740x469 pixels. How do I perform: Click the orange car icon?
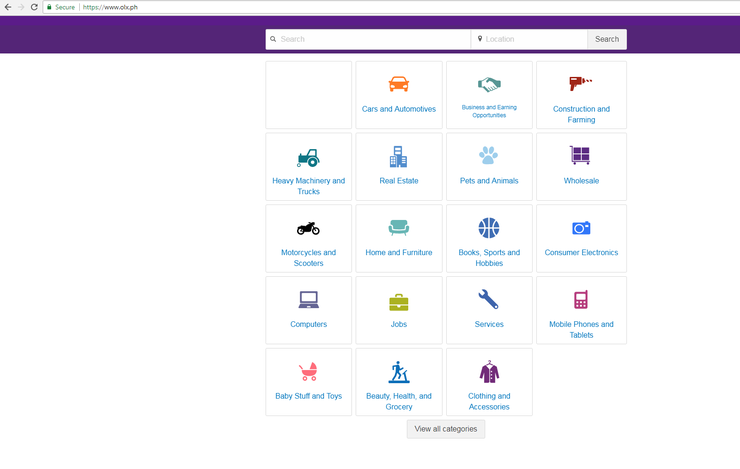pyautogui.click(x=398, y=84)
